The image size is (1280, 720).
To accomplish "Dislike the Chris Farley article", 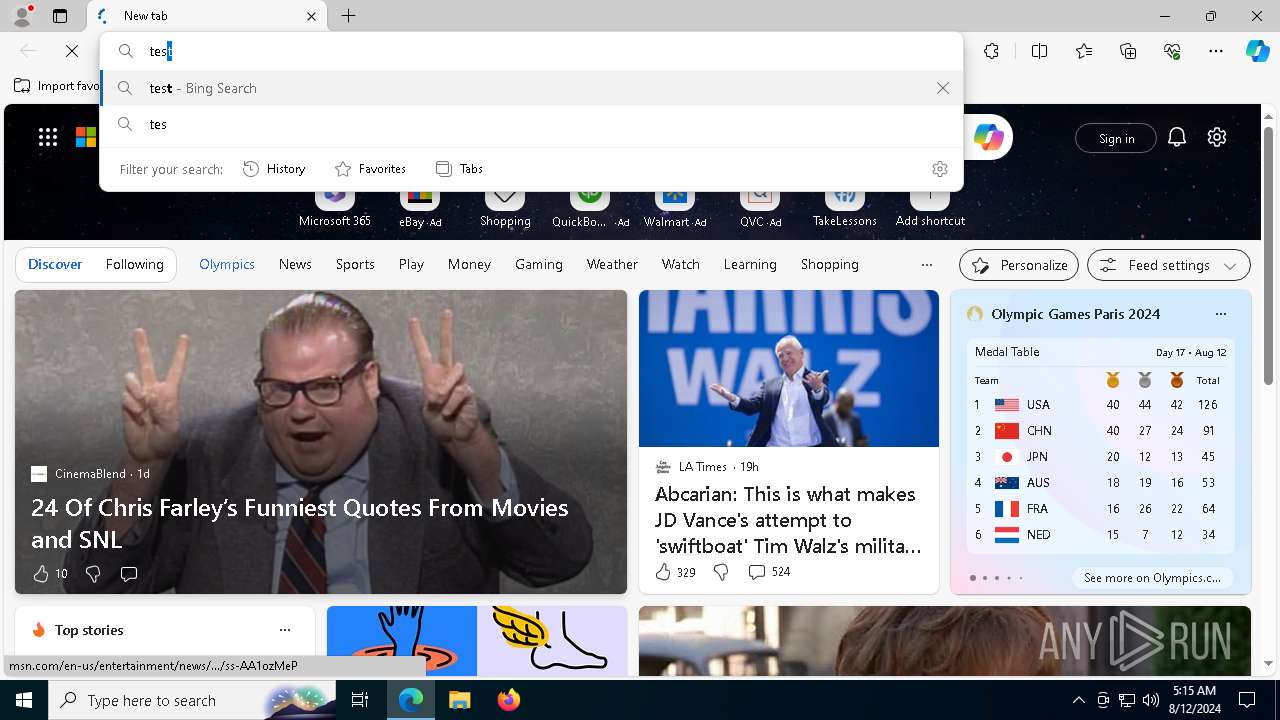I will pyautogui.click(x=93, y=573).
